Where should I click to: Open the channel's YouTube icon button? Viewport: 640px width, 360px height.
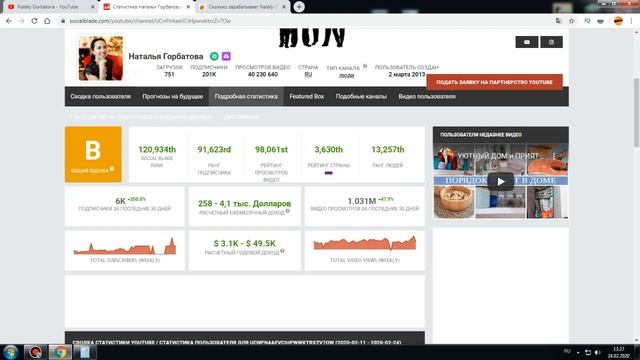click(x=527, y=42)
